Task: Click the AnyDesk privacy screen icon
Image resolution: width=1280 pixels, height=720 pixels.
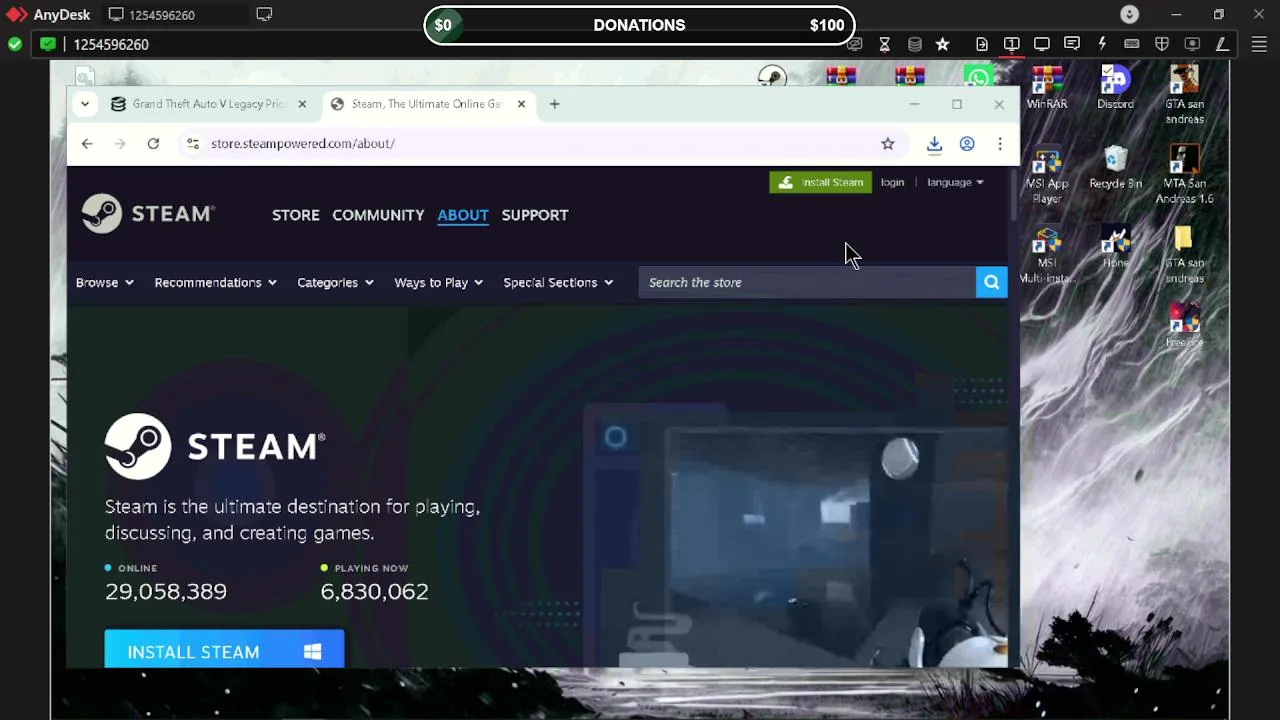Action: tap(855, 44)
